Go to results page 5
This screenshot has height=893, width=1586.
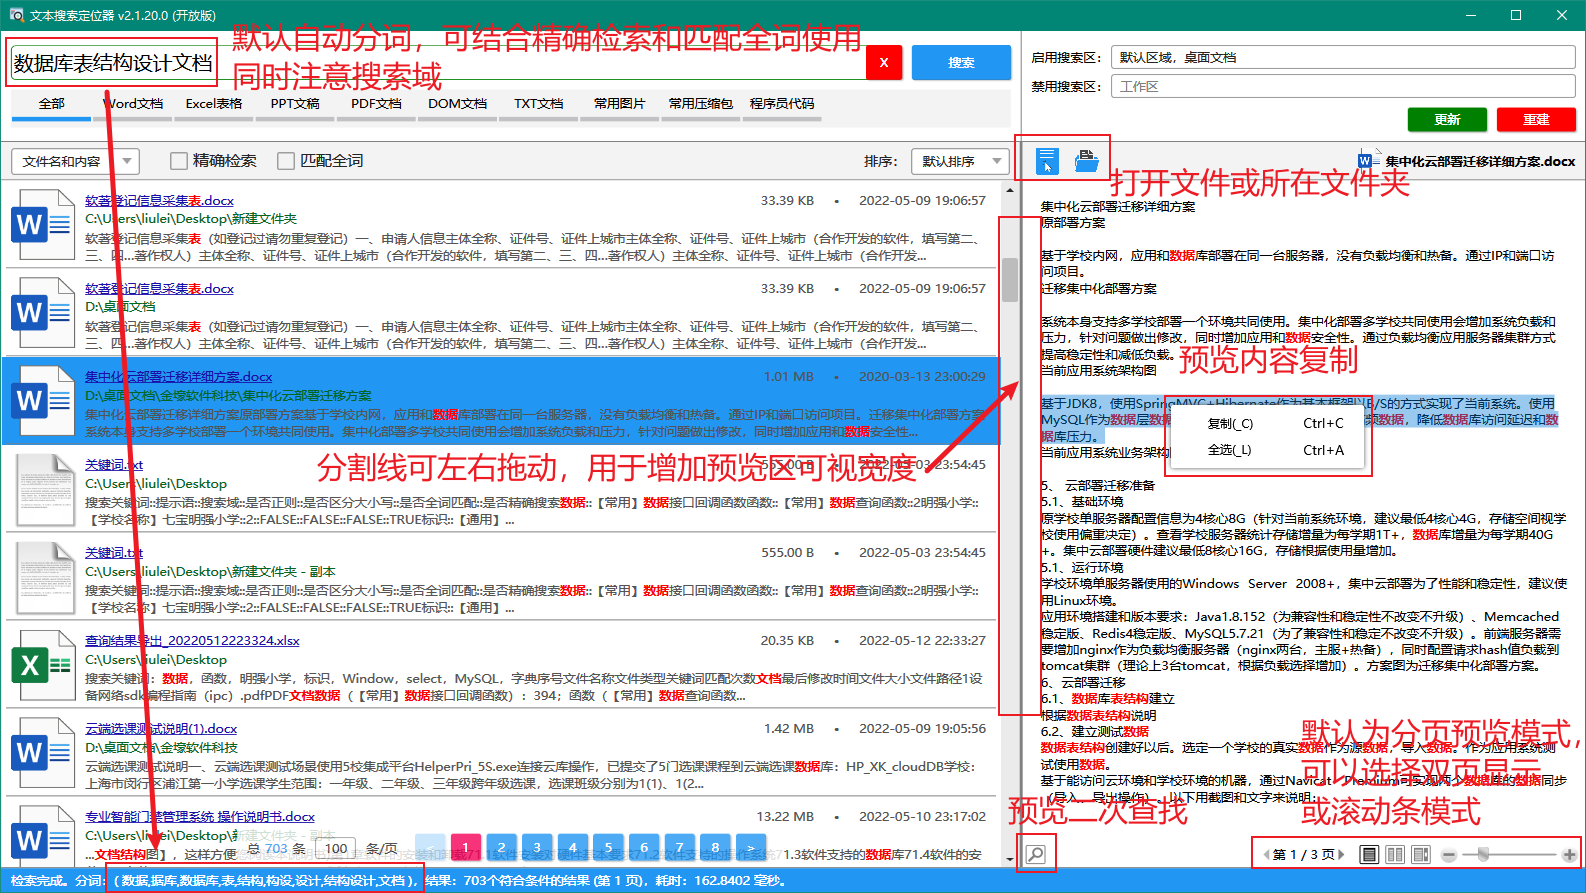tap(608, 848)
